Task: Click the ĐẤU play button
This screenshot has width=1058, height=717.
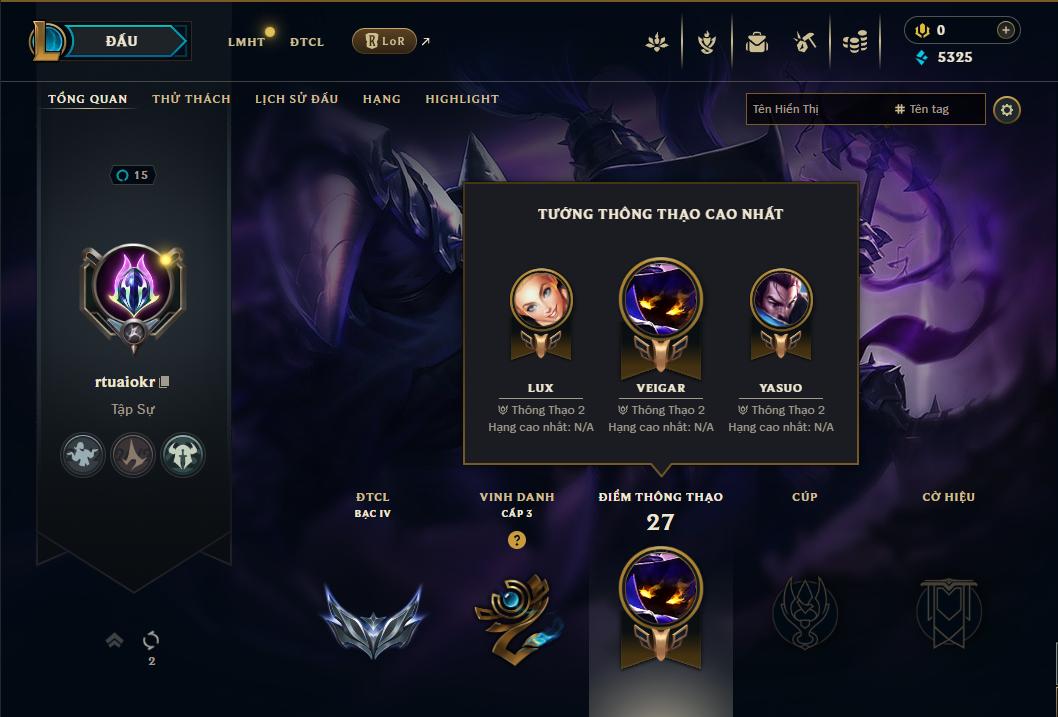Action: 122,41
